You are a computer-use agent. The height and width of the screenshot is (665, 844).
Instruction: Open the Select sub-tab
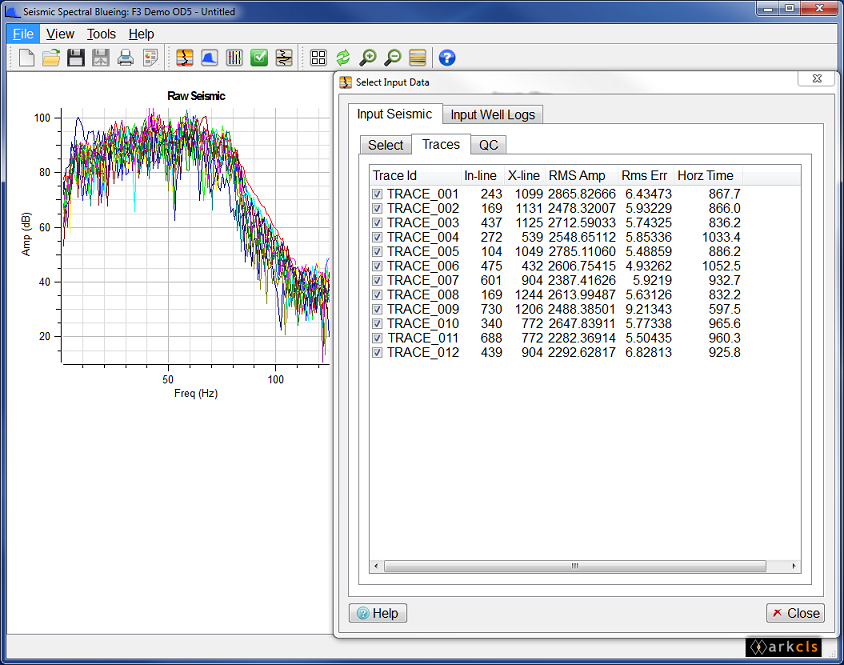(385, 145)
